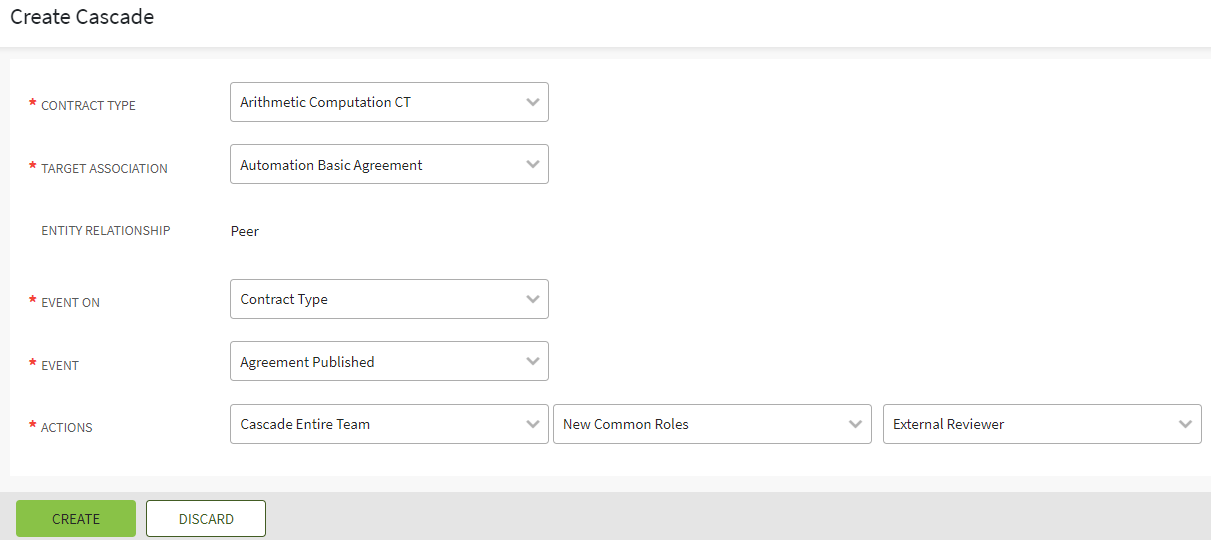
Task: Click the Actions field label
Action: pyautogui.click(x=67, y=428)
